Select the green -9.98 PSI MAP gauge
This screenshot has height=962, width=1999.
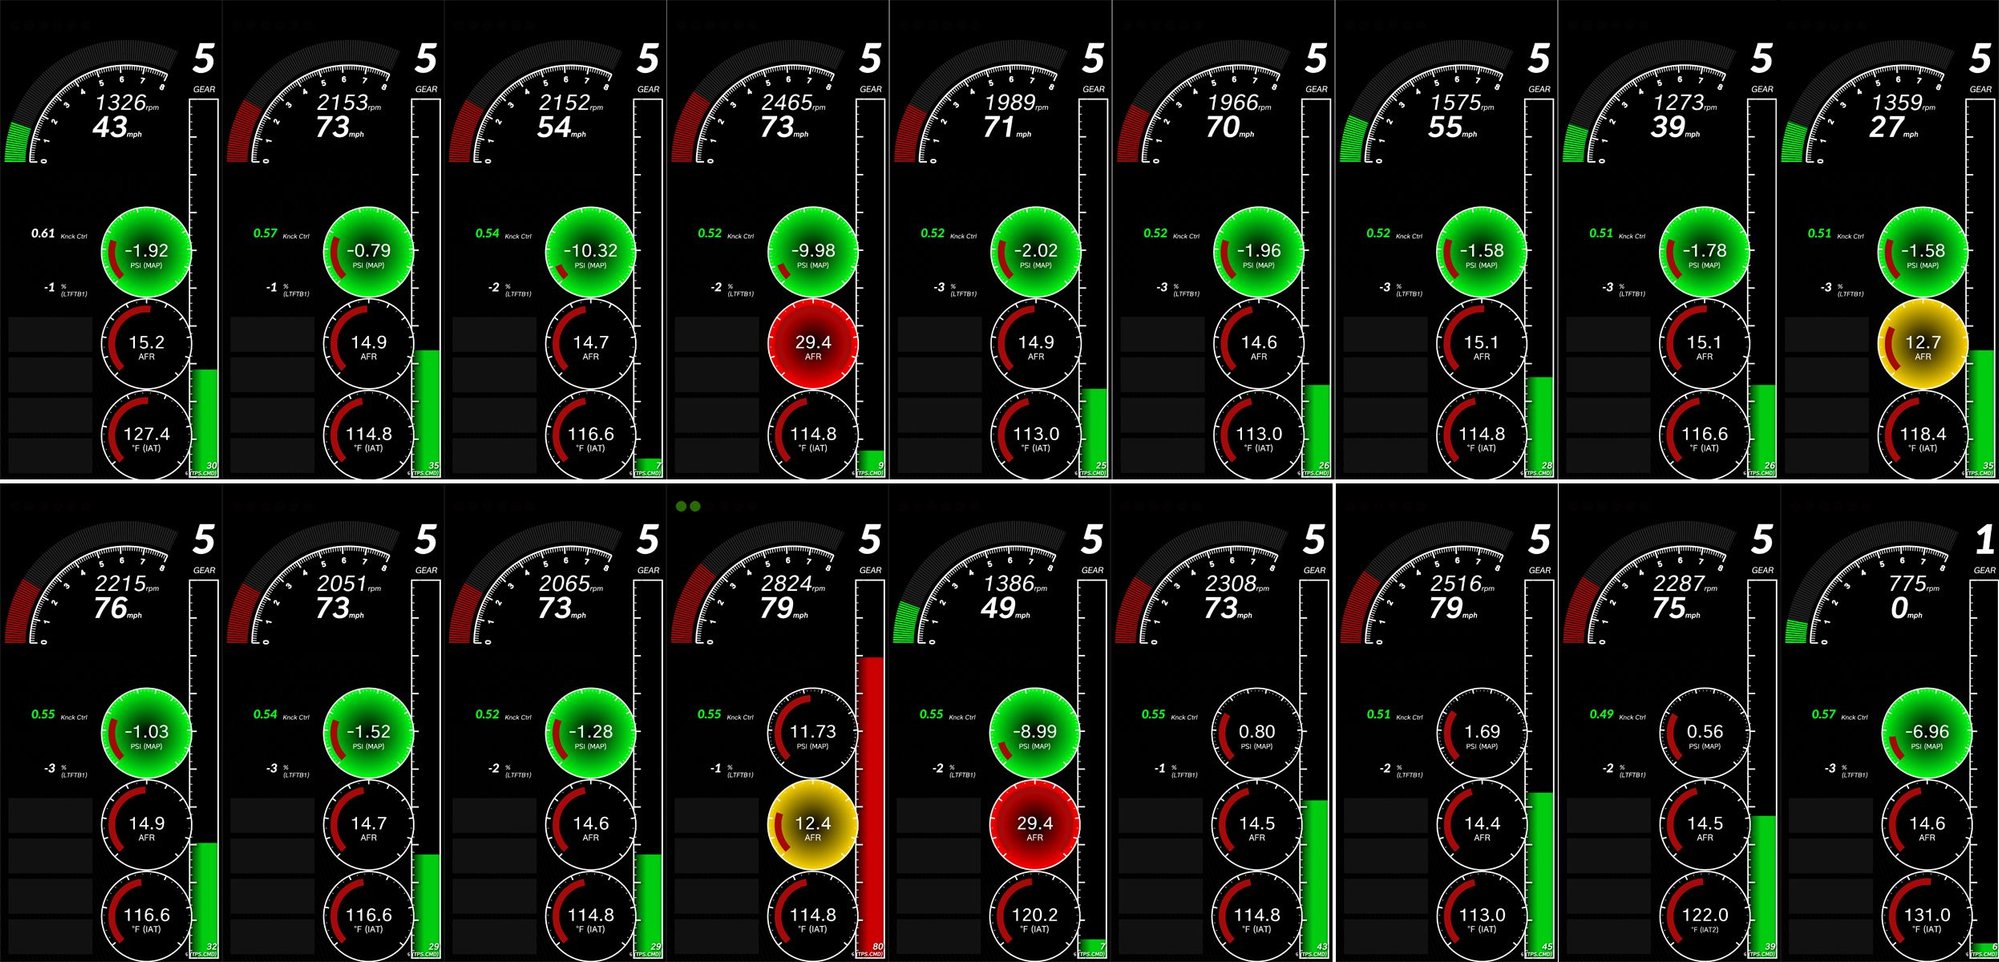(812, 252)
